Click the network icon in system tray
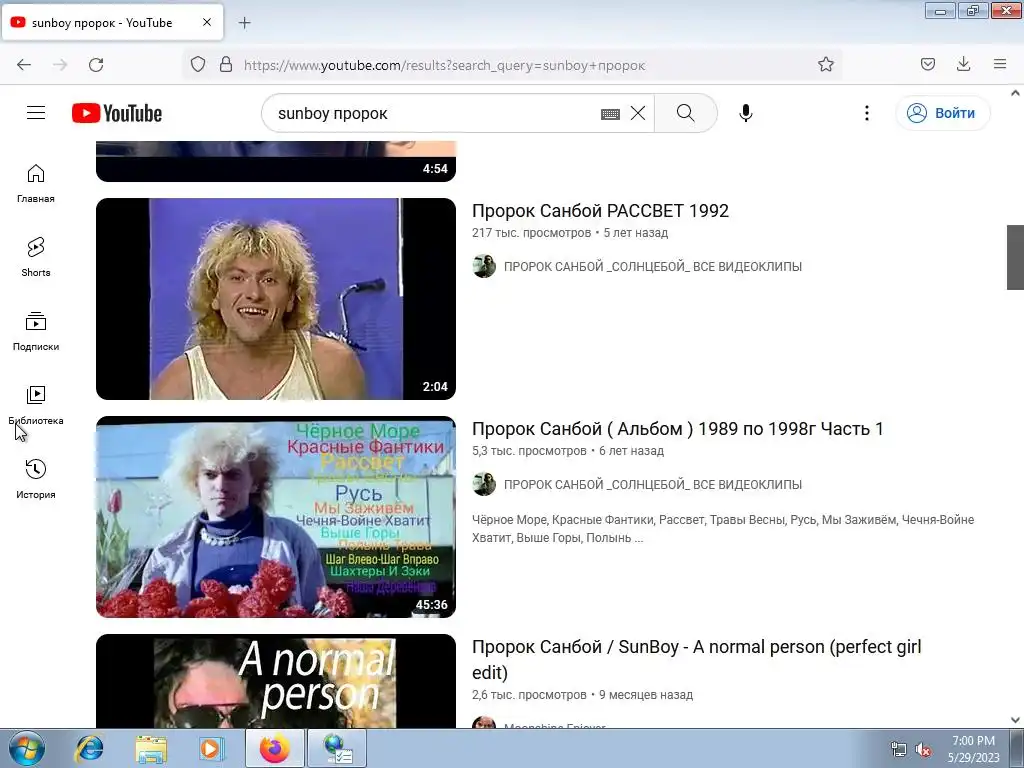This screenshot has width=1024, height=768. click(899, 750)
